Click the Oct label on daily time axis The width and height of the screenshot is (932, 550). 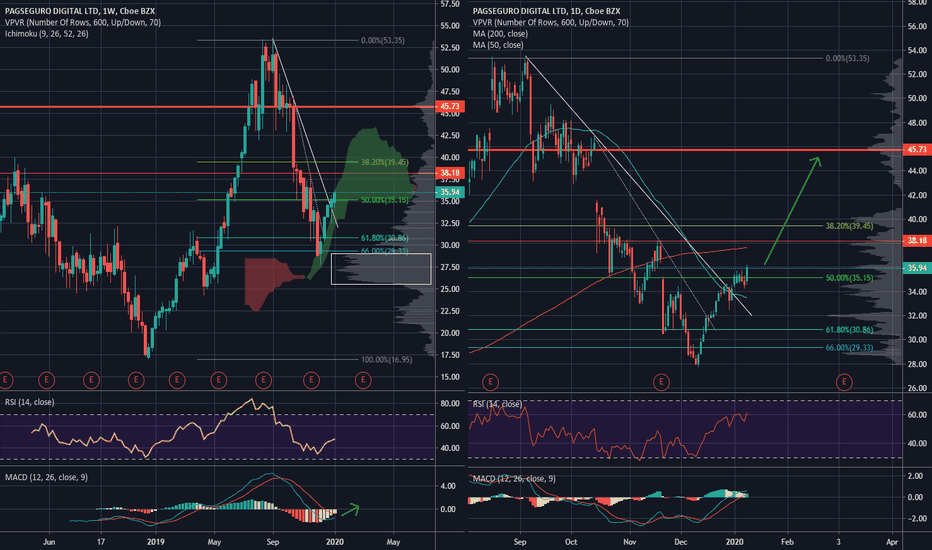pos(571,542)
